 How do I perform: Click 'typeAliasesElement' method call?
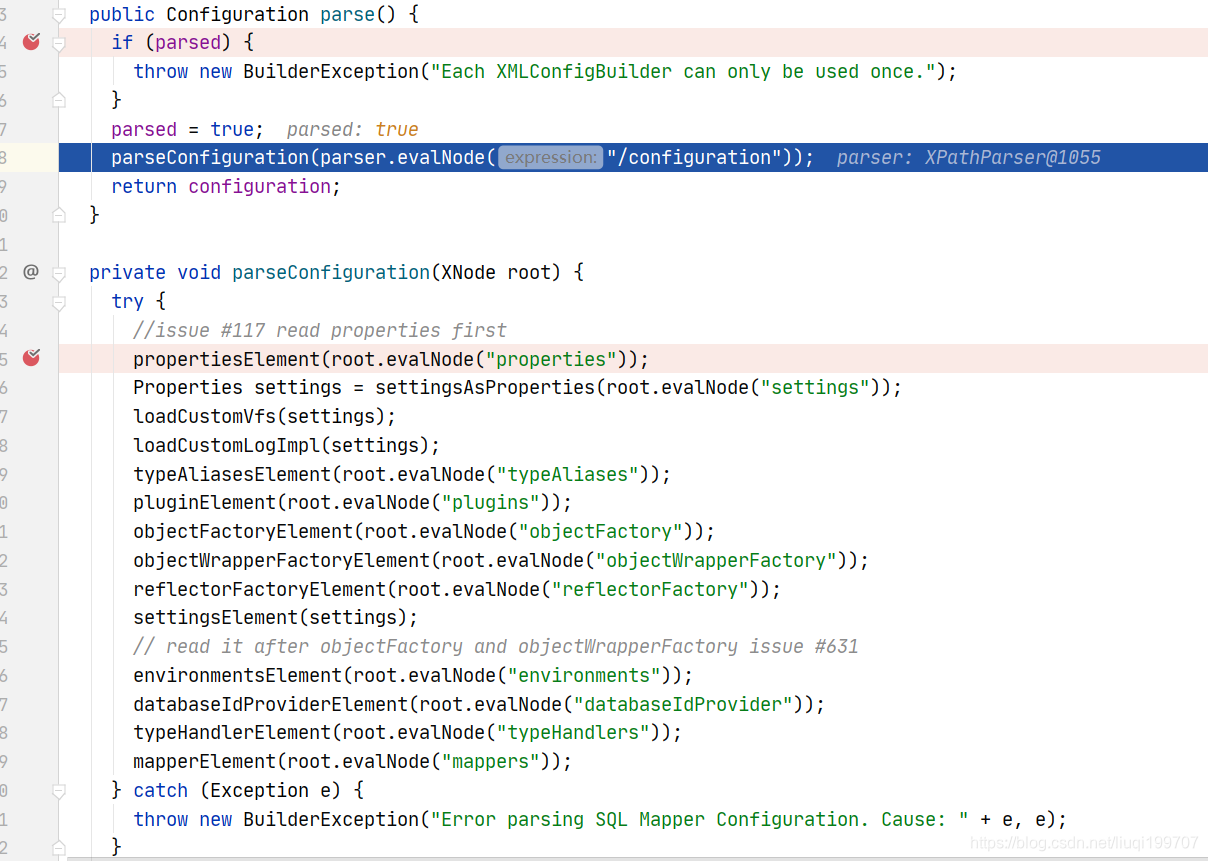point(232,474)
